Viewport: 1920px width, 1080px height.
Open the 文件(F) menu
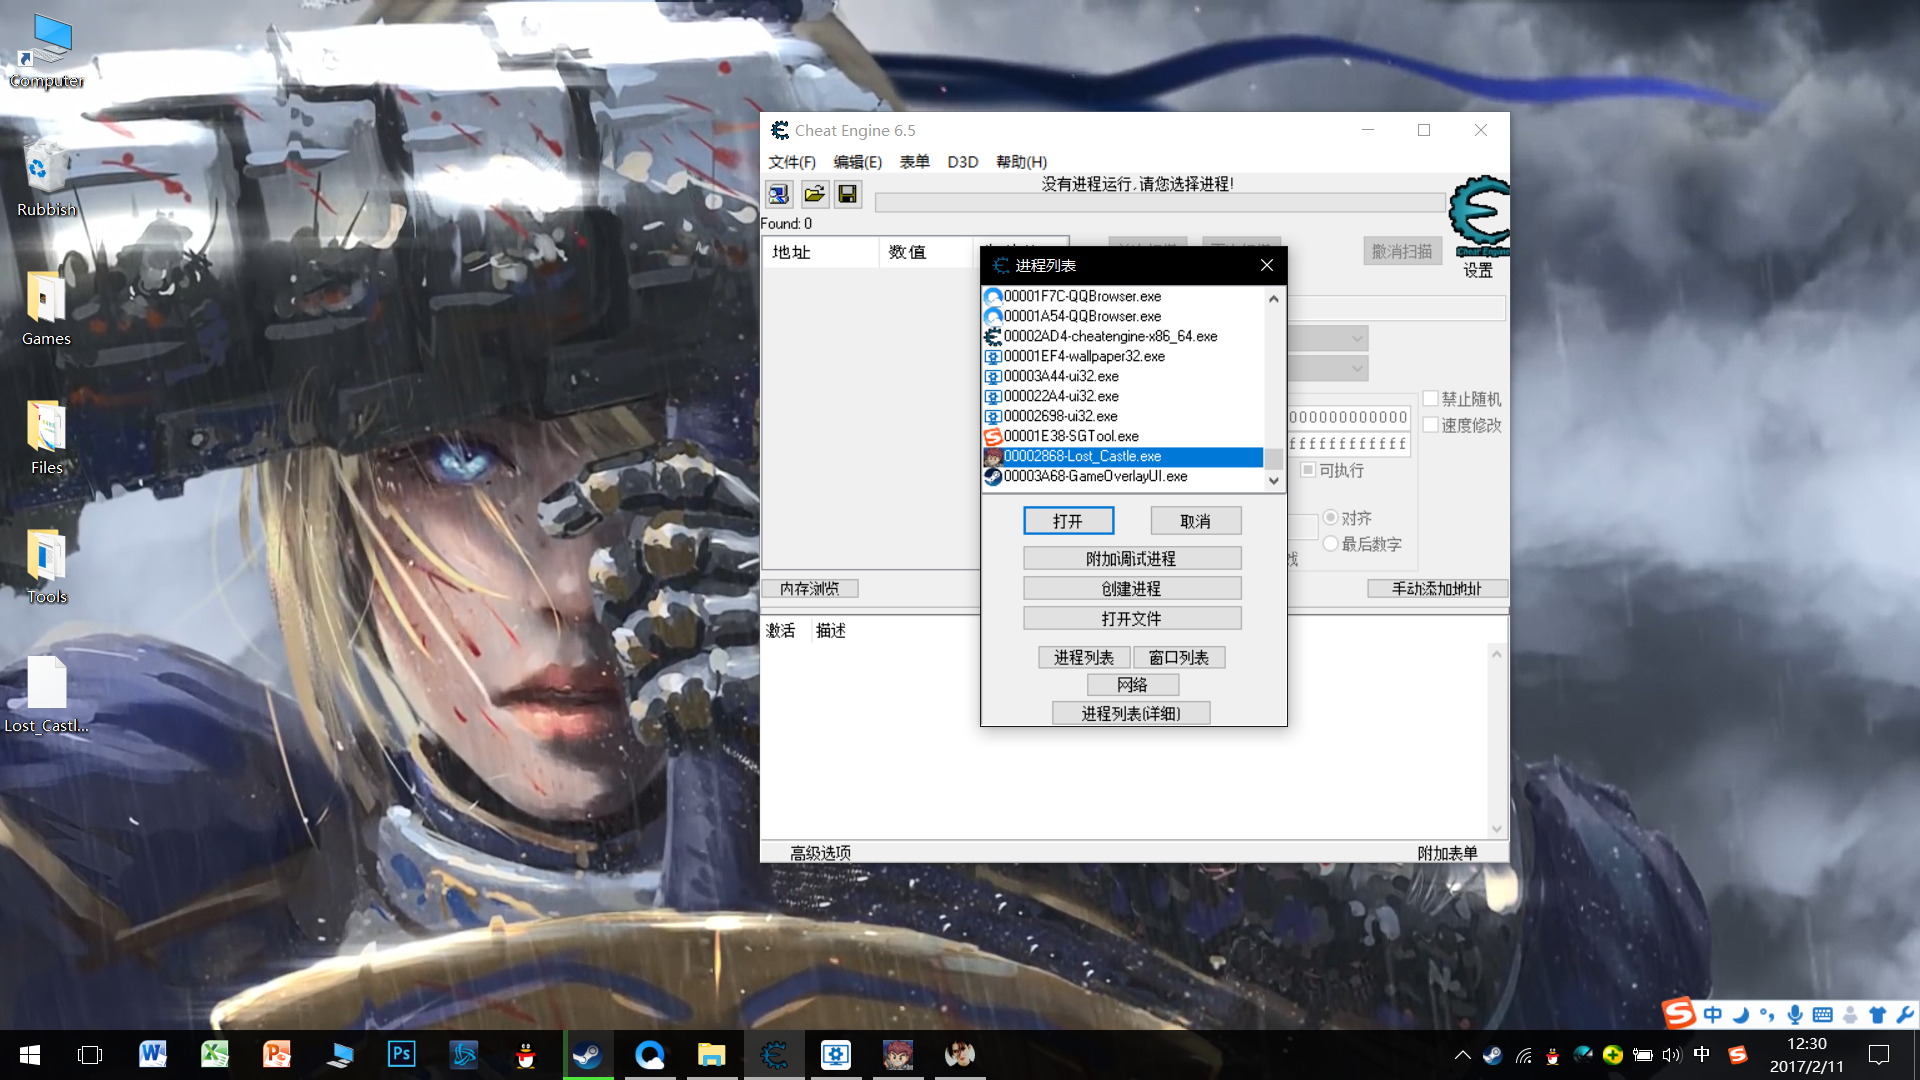click(791, 162)
